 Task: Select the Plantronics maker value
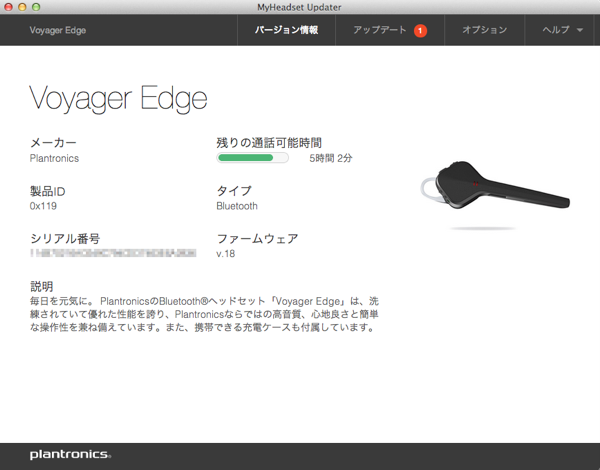tap(54, 158)
